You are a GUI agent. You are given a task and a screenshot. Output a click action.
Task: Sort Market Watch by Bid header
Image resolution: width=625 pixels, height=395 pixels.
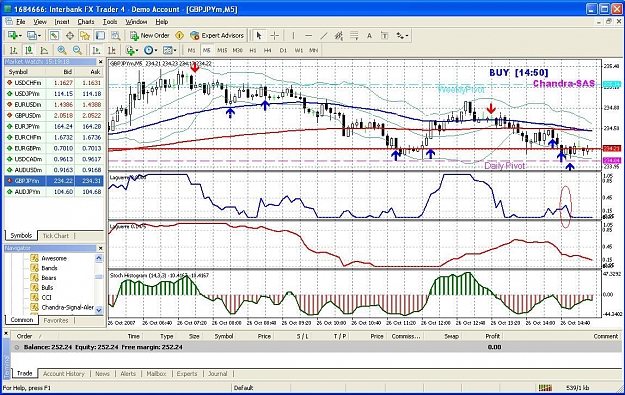pyautogui.click(x=61, y=72)
